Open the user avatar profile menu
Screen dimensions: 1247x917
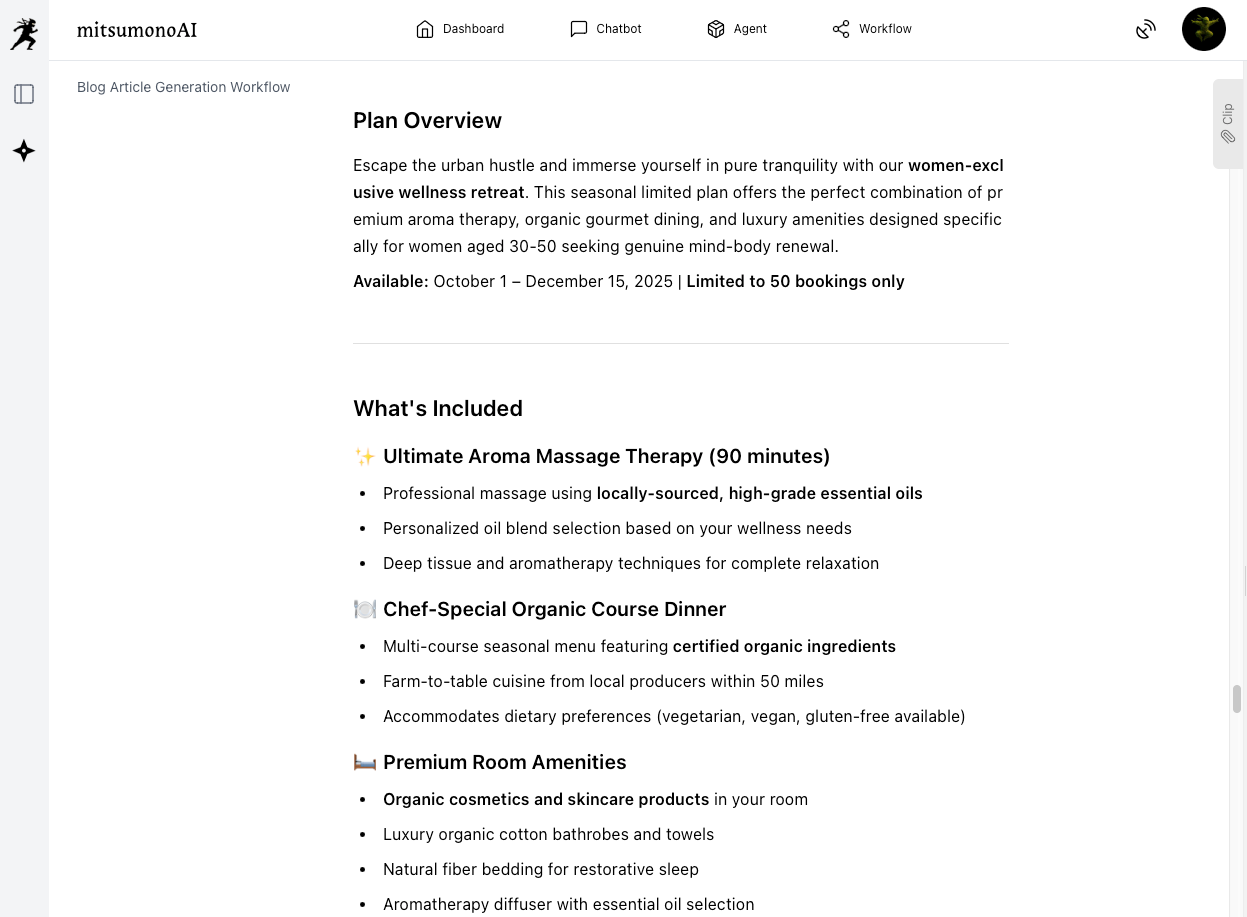click(1203, 30)
